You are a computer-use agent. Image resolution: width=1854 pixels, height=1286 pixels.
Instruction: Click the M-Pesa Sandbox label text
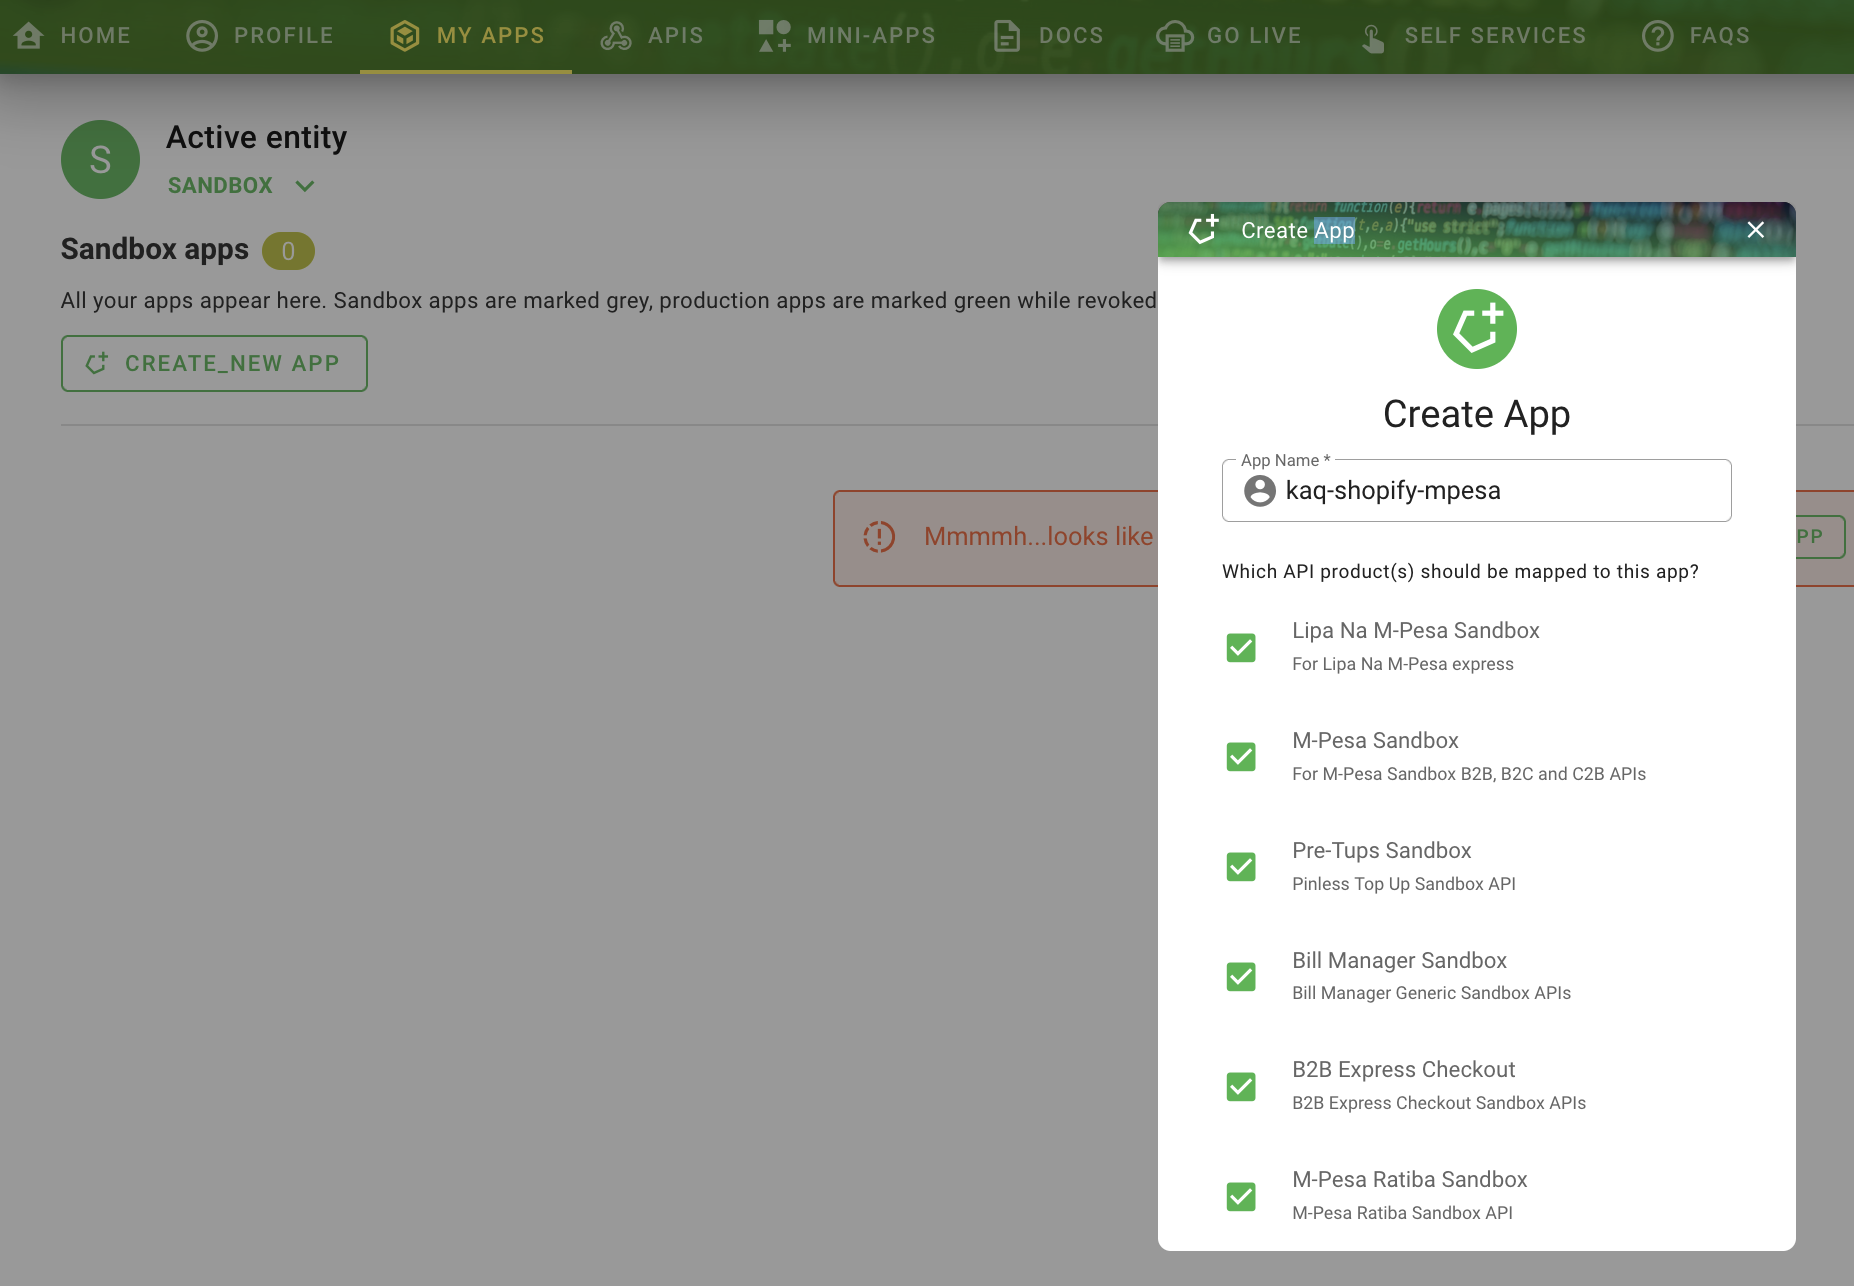1375,741
